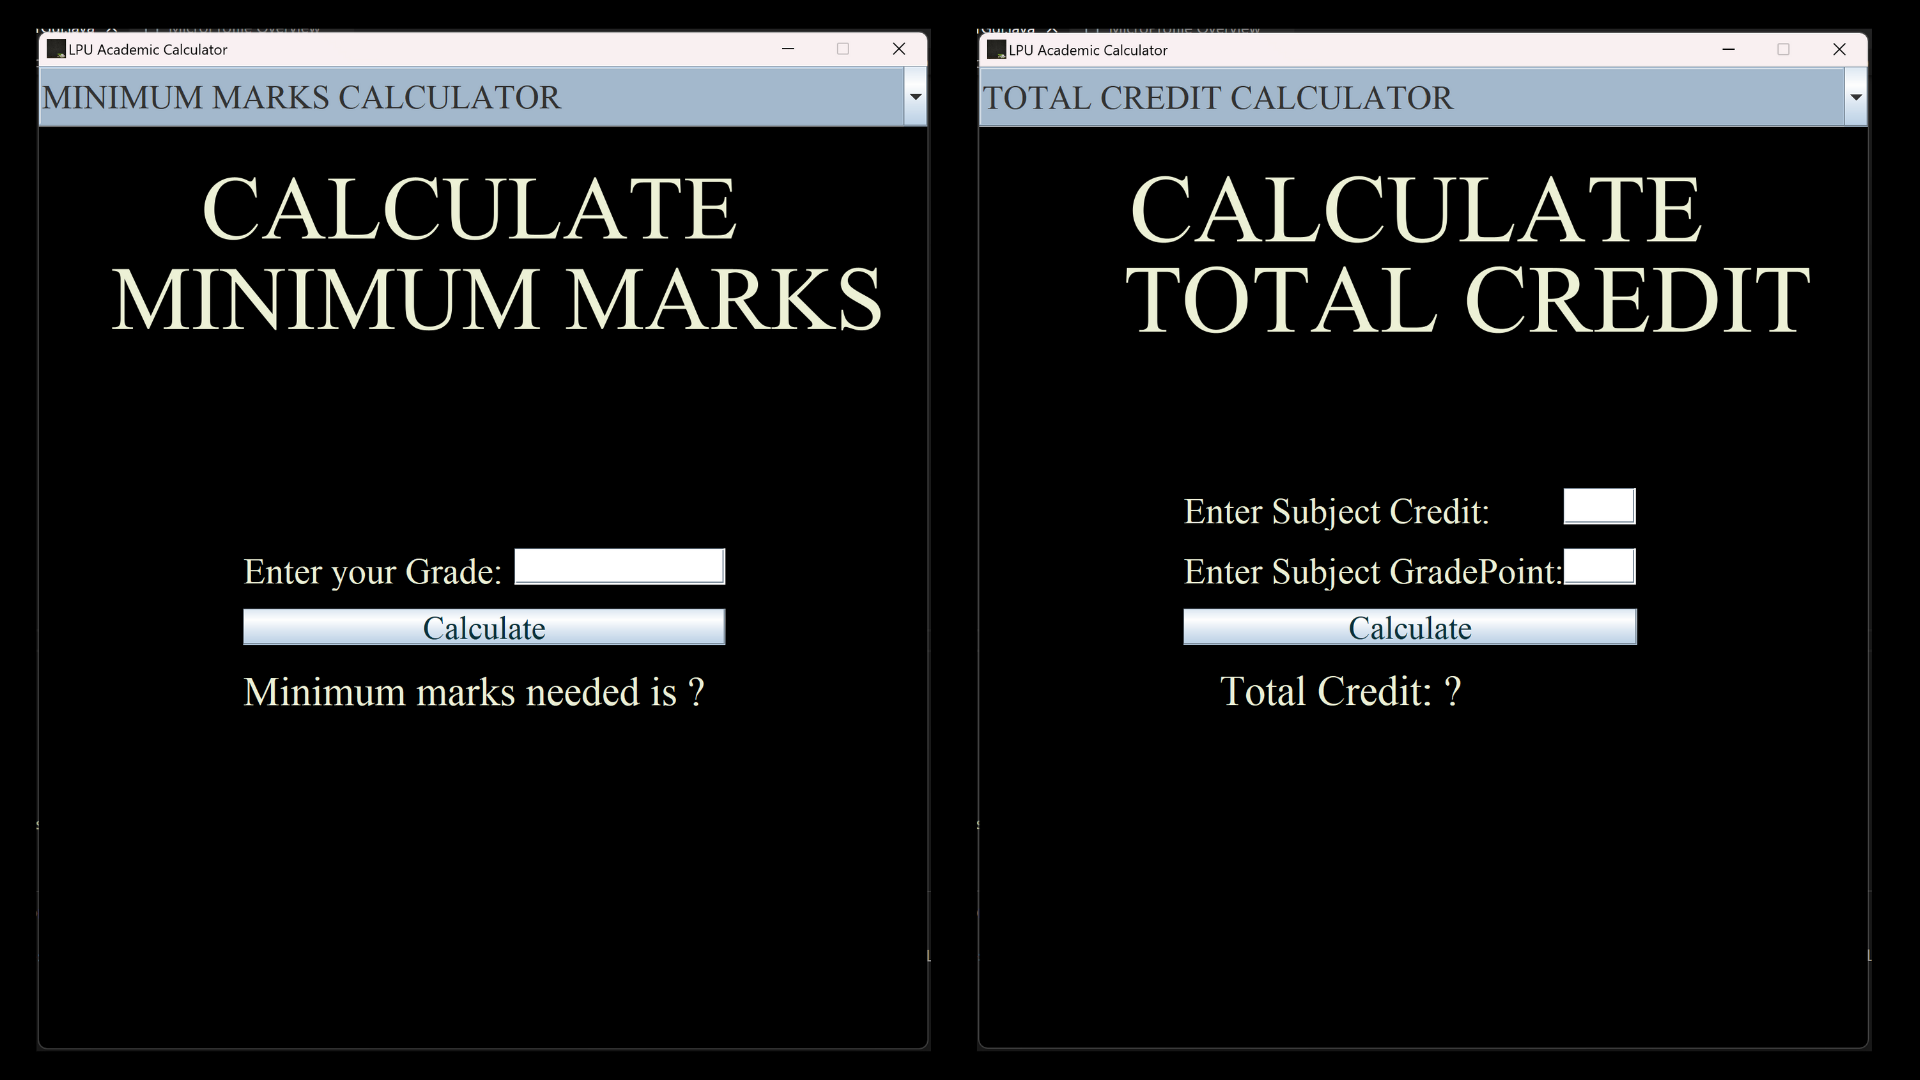Image resolution: width=1920 pixels, height=1080 pixels.
Task: Open the MINIMUM MARKS CALCULATOR dropdown arrow
Action: [x=915, y=97]
